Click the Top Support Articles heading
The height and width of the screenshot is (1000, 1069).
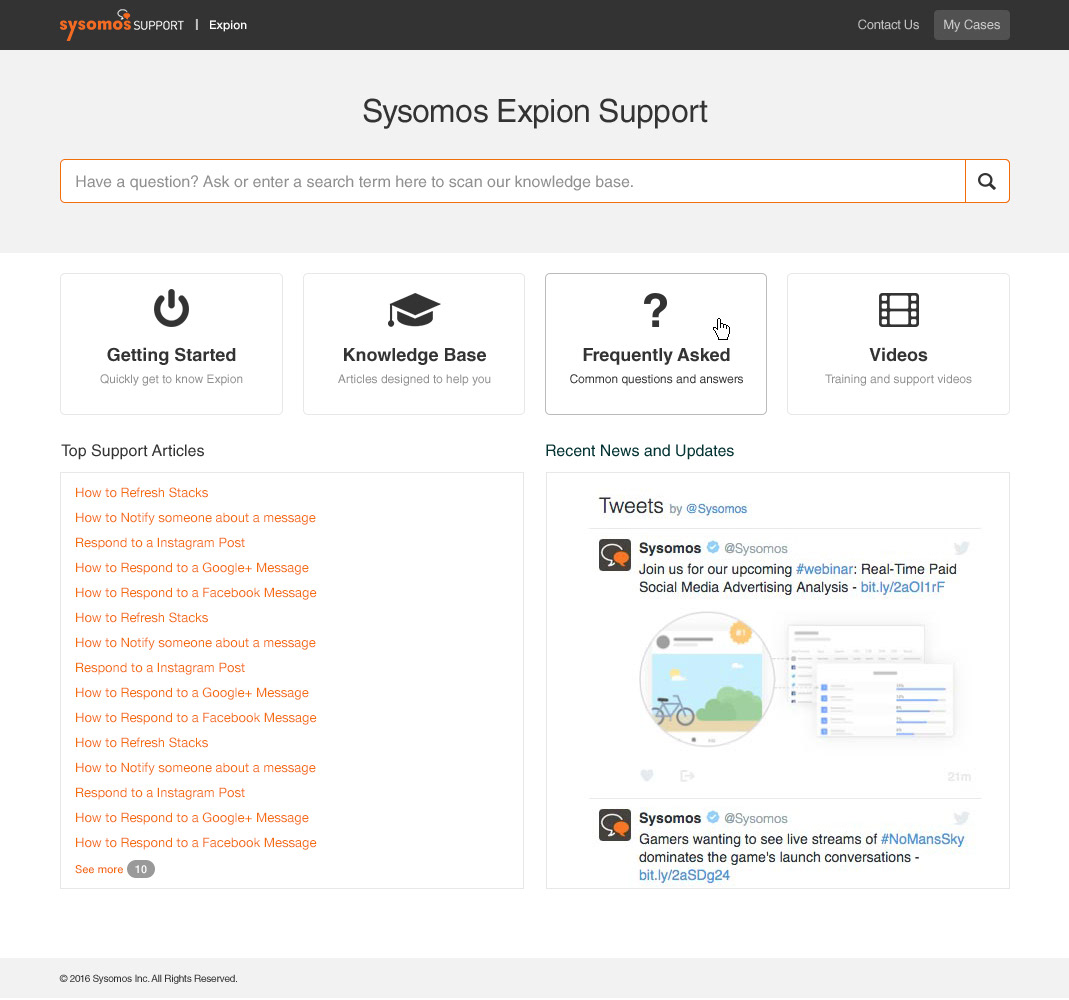tap(133, 451)
